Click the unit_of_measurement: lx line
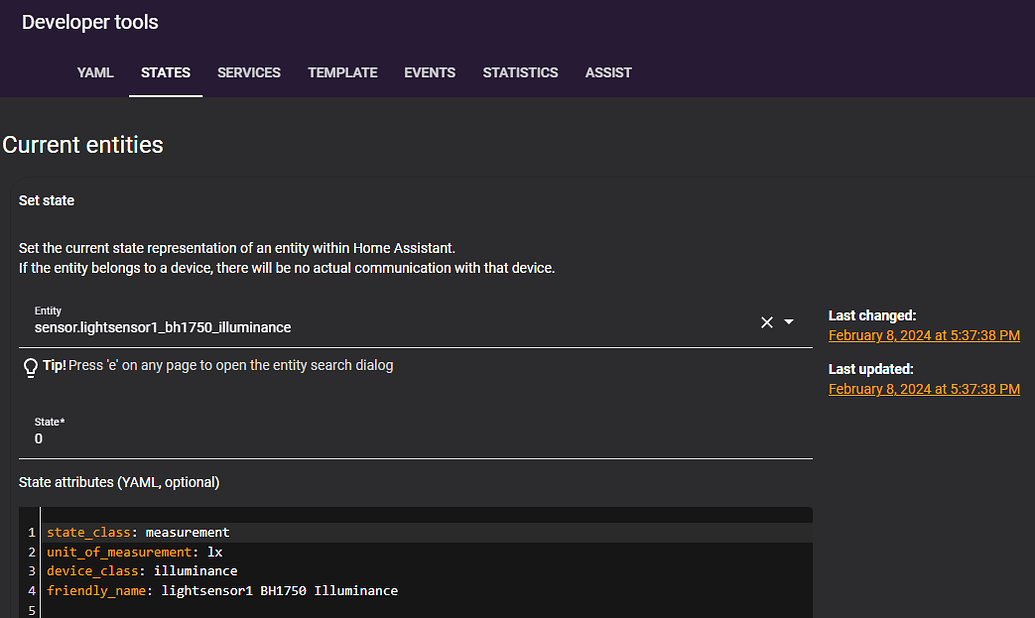This screenshot has height=618, width=1035. (135, 552)
